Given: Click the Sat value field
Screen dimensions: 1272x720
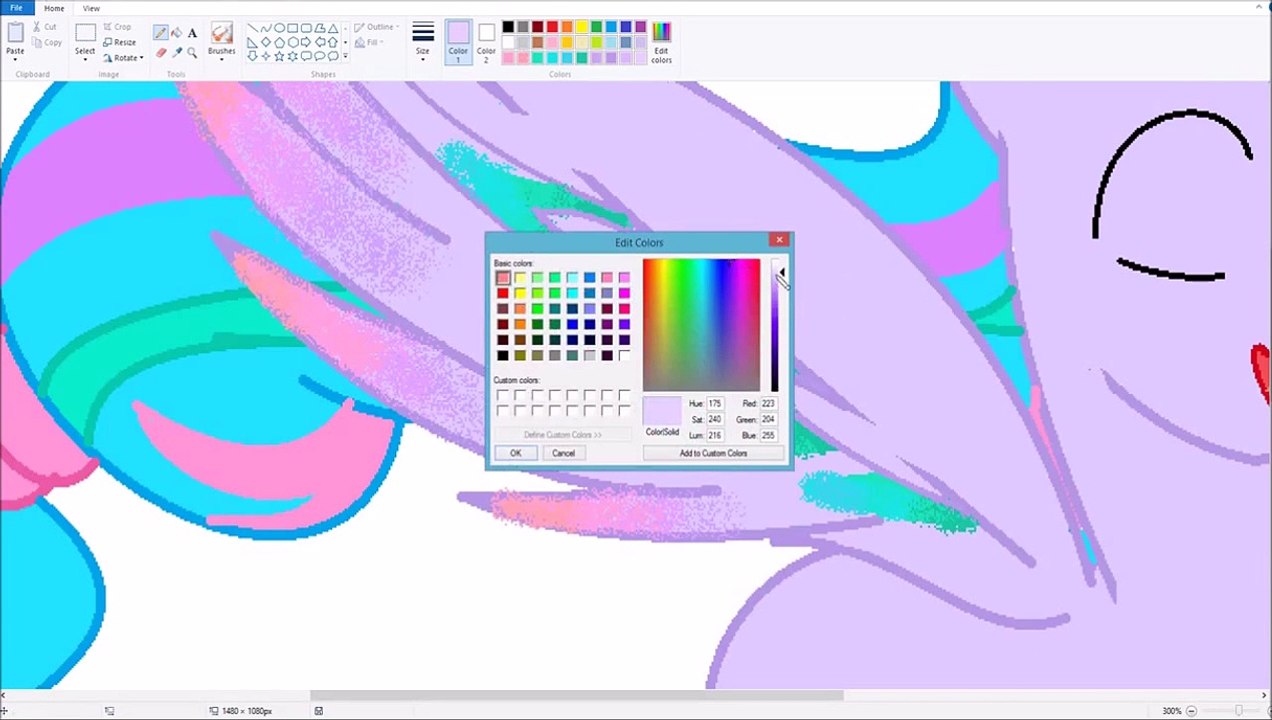Looking at the screenshot, I should [x=715, y=419].
